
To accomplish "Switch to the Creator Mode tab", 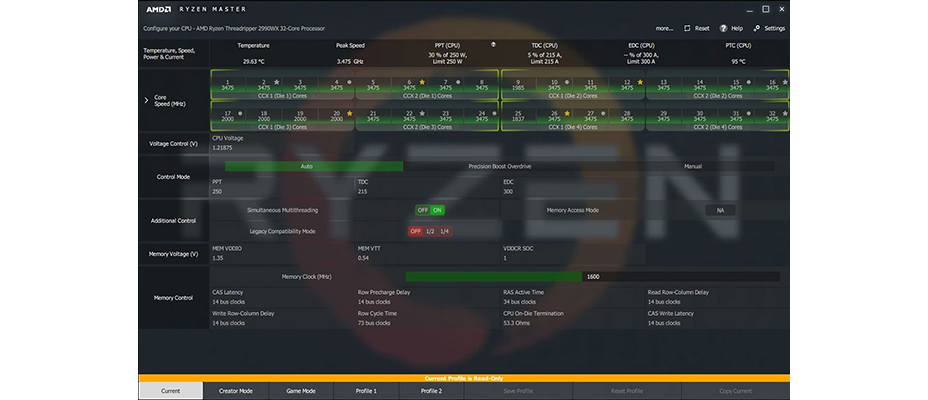I will tap(236, 391).
